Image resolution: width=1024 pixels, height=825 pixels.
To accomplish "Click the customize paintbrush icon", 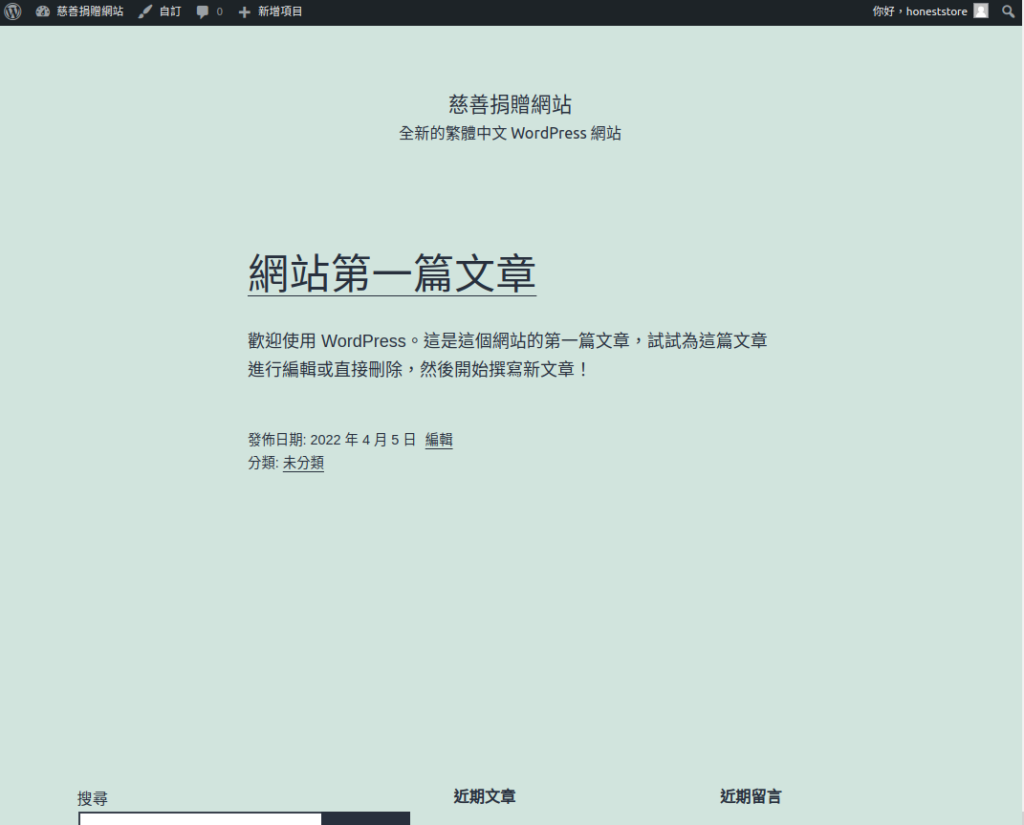I will click(x=146, y=12).
